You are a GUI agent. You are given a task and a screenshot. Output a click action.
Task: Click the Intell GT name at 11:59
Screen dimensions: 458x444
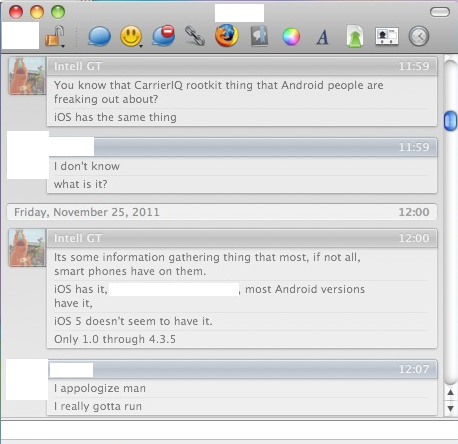tap(78, 66)
